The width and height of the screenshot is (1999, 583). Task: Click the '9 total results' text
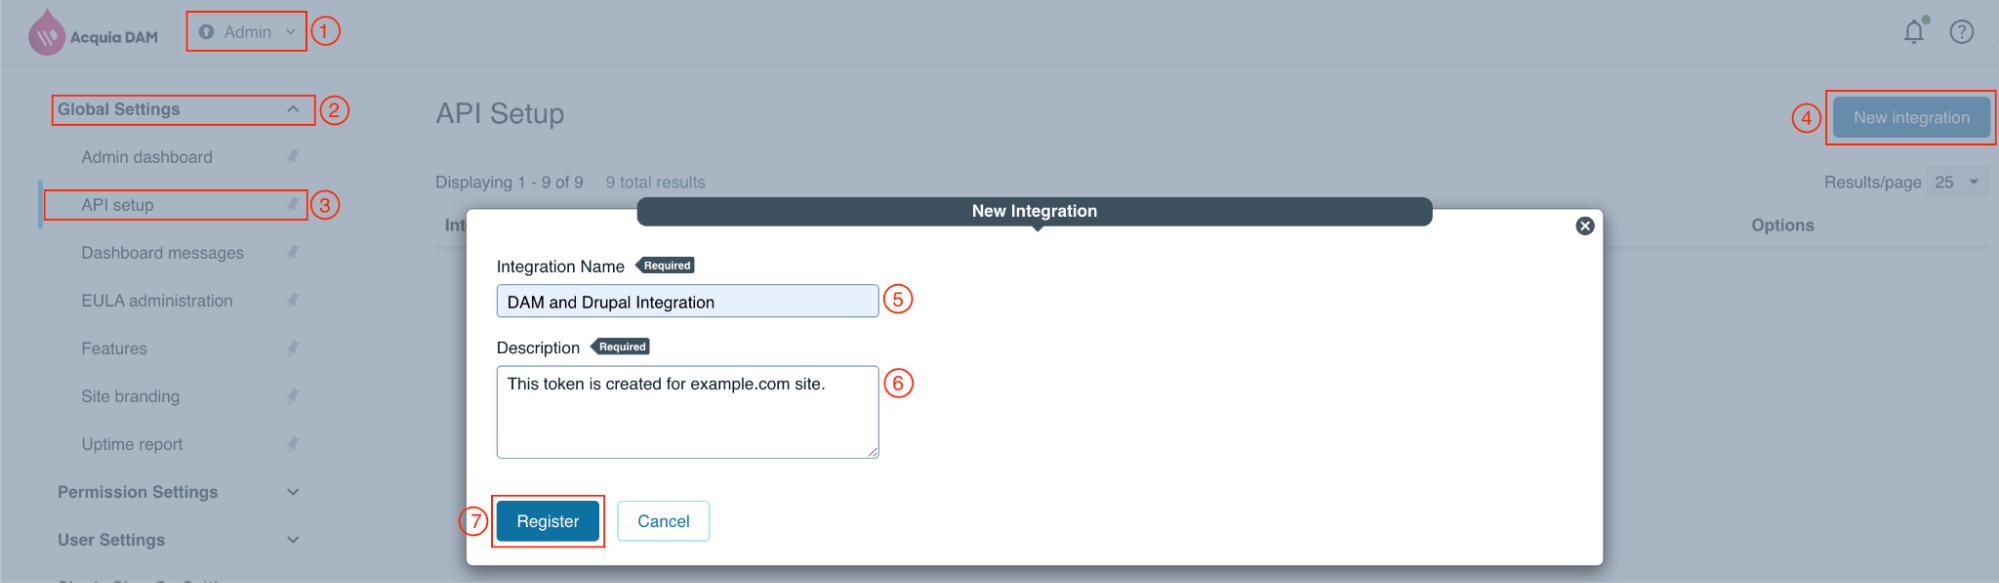(x=655, y=182)
